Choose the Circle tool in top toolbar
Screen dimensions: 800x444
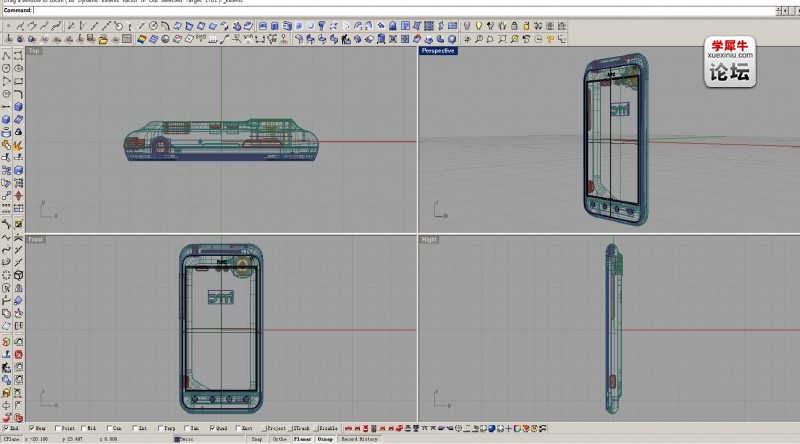[153, 26]
